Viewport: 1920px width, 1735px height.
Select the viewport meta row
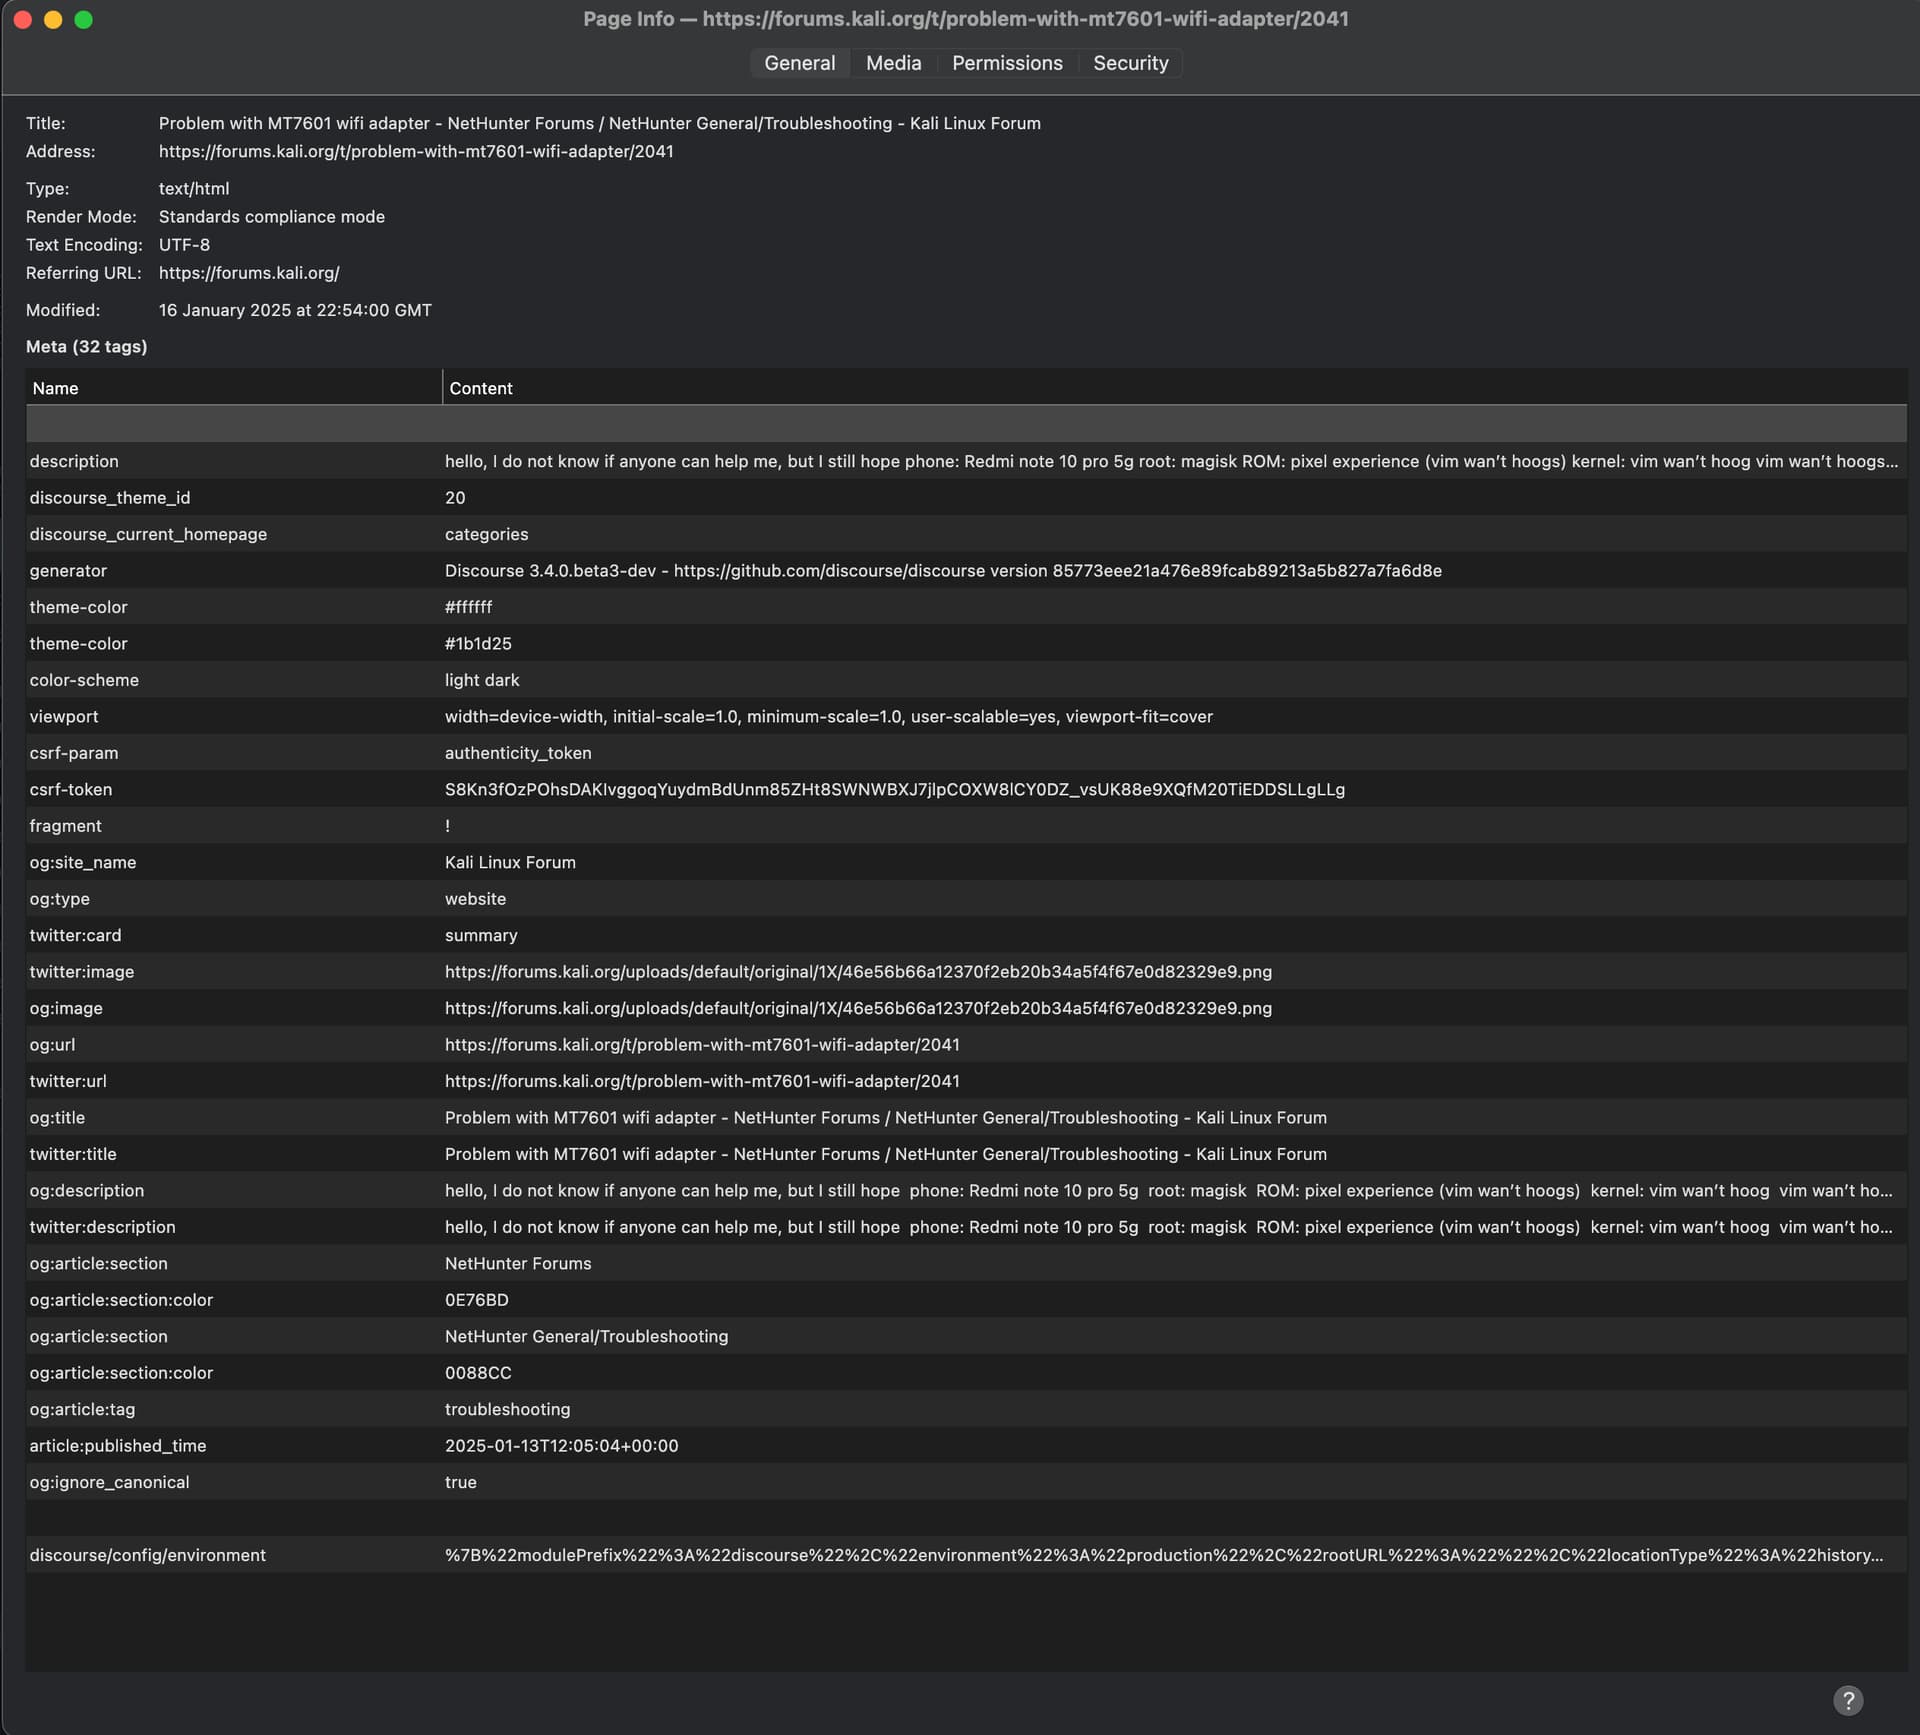coord(966,717)
